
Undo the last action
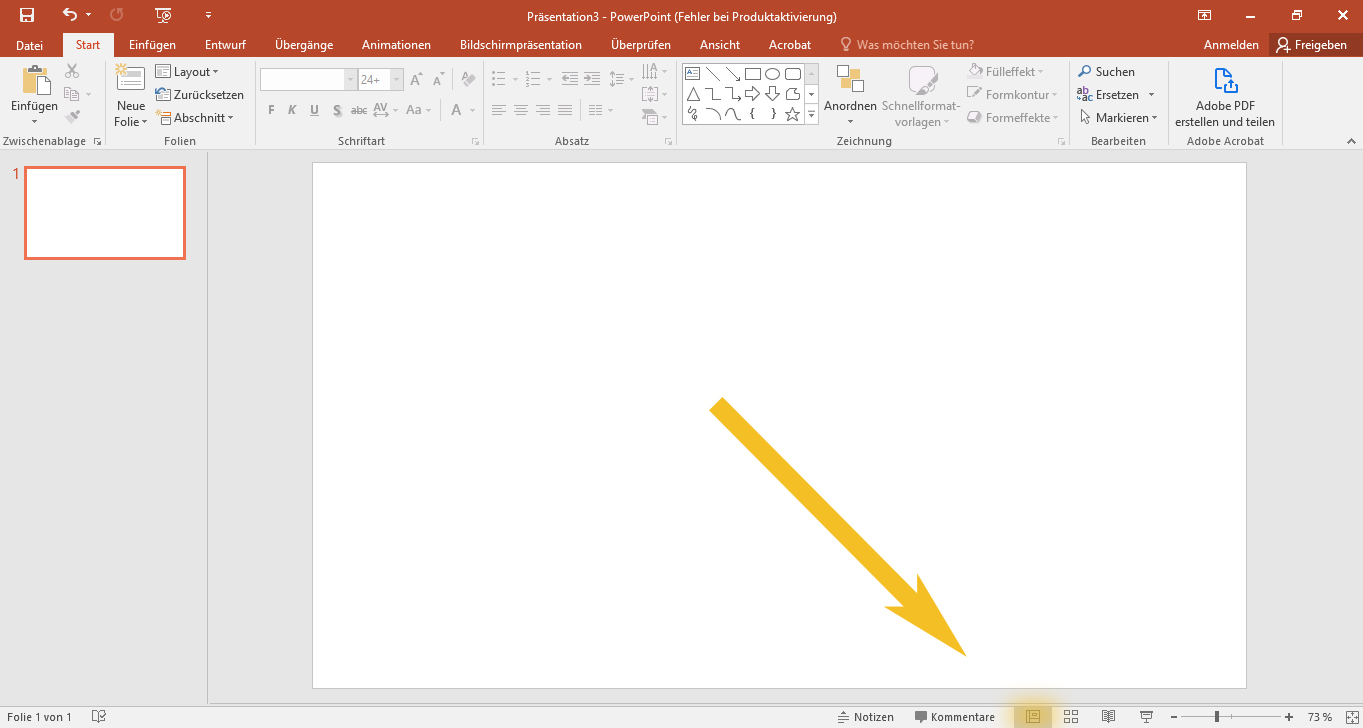(69, 15)
